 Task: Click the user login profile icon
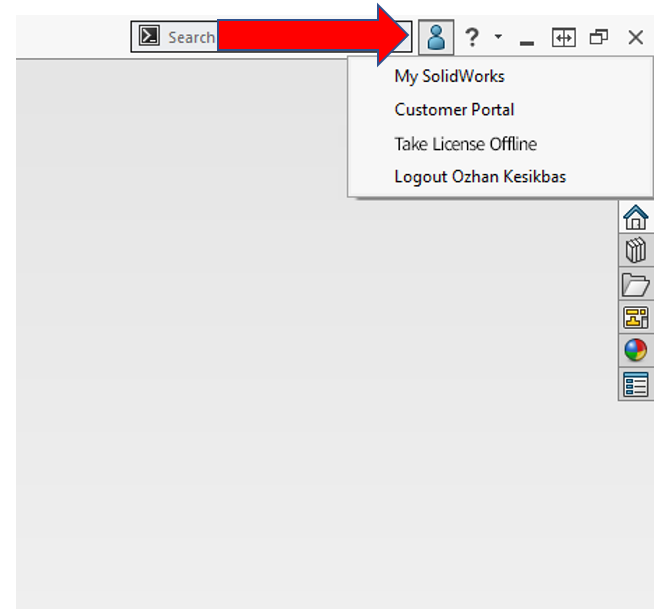(x=435, y=38)
